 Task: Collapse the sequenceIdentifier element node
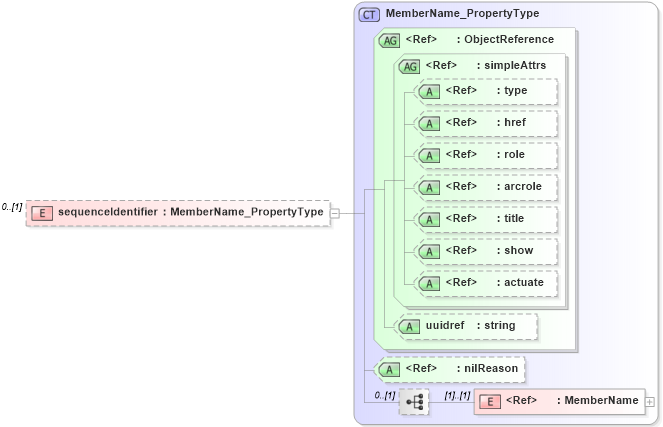334,214
